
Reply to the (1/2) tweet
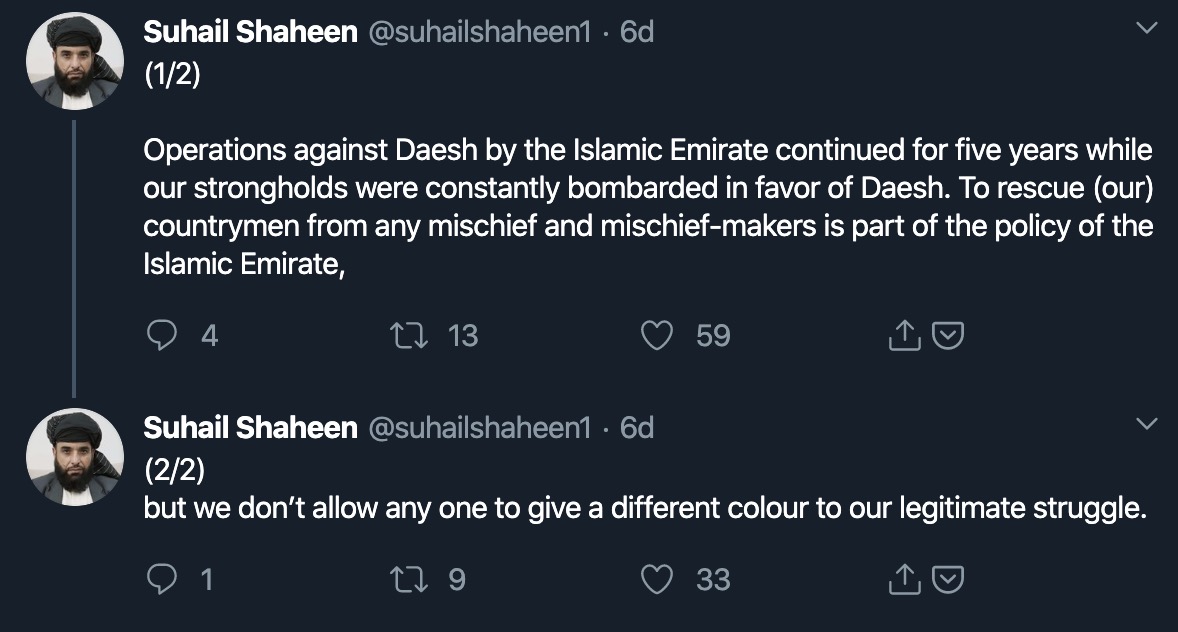click(162, 336)
